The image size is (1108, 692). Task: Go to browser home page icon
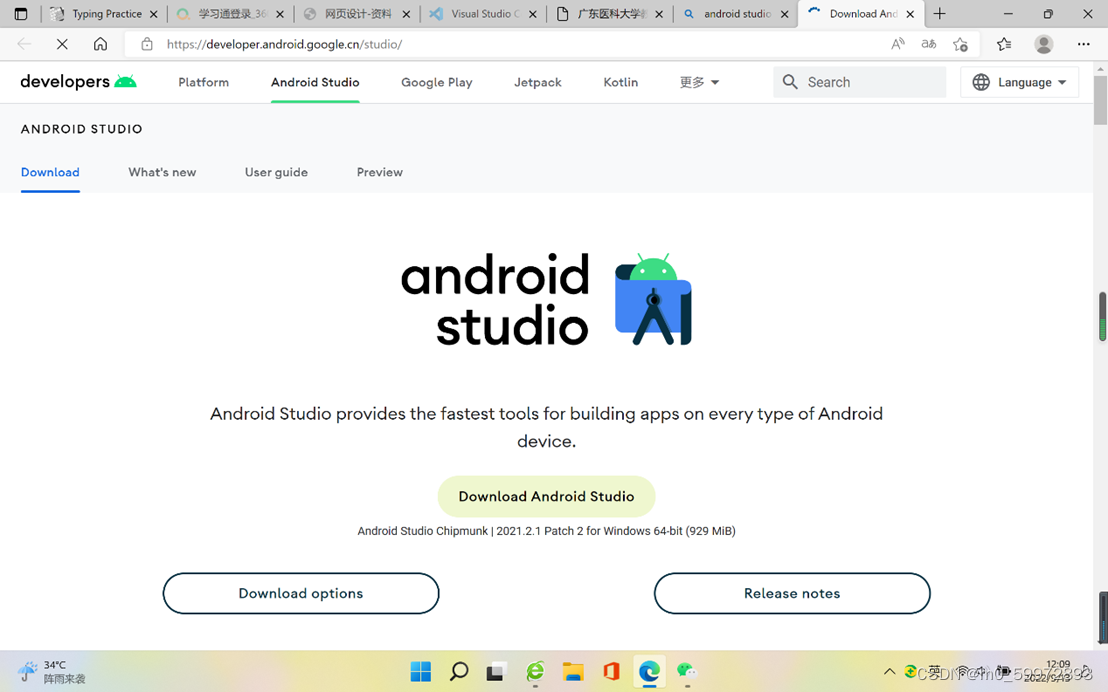click(100, 44)
